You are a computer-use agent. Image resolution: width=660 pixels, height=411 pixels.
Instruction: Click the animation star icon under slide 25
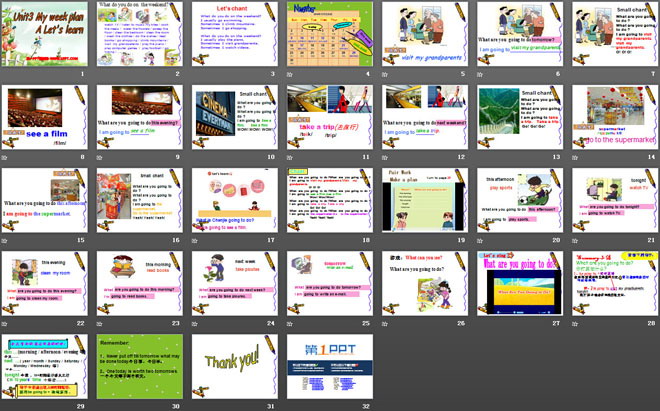tap(290, 324)
